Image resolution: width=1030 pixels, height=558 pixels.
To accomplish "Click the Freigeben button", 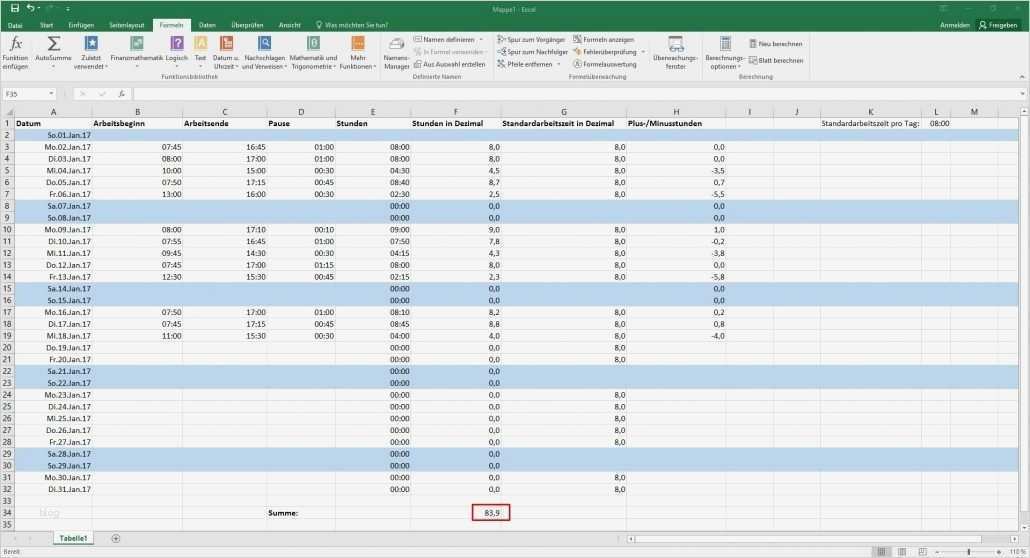I will 998,25.
